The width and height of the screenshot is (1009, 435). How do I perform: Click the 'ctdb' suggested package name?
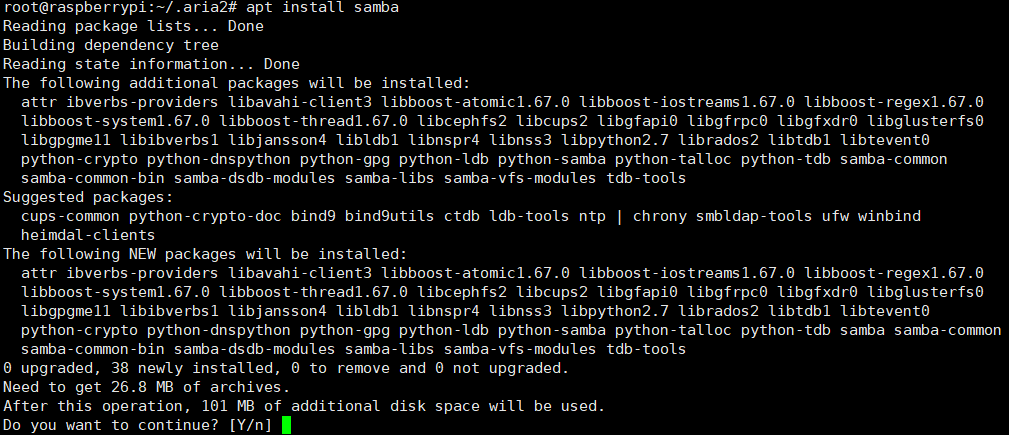pos(463,216)
